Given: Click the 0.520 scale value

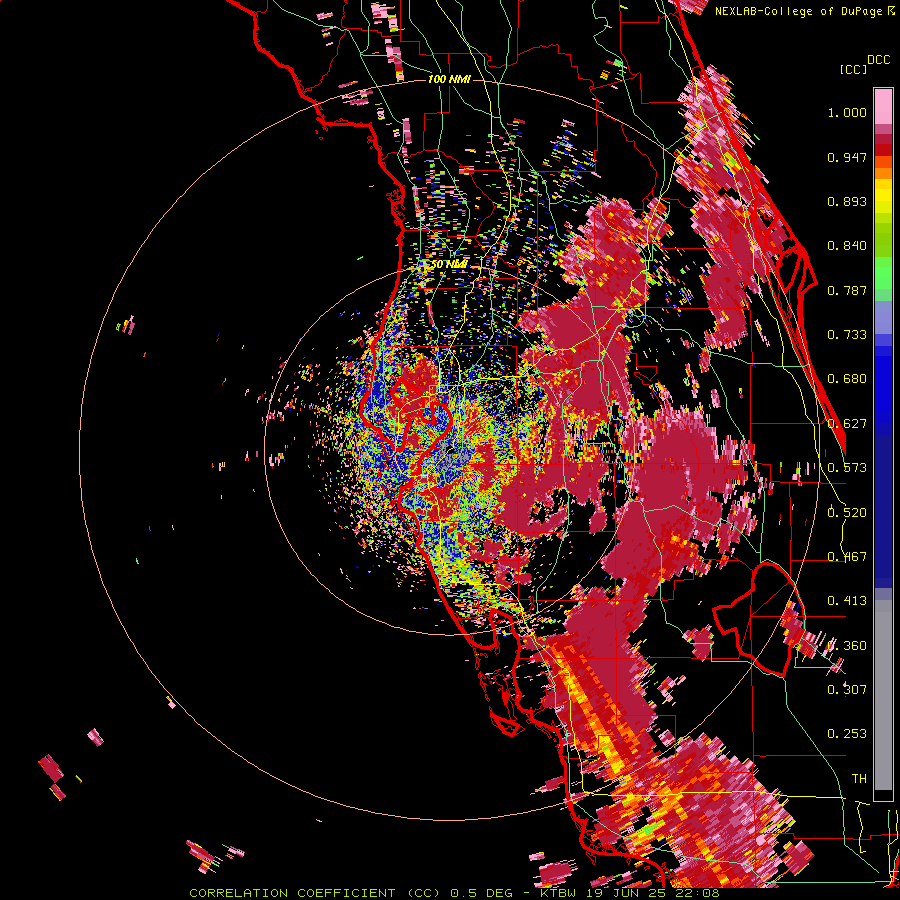Looking at the screenshot, I should [x=847, y=513].
